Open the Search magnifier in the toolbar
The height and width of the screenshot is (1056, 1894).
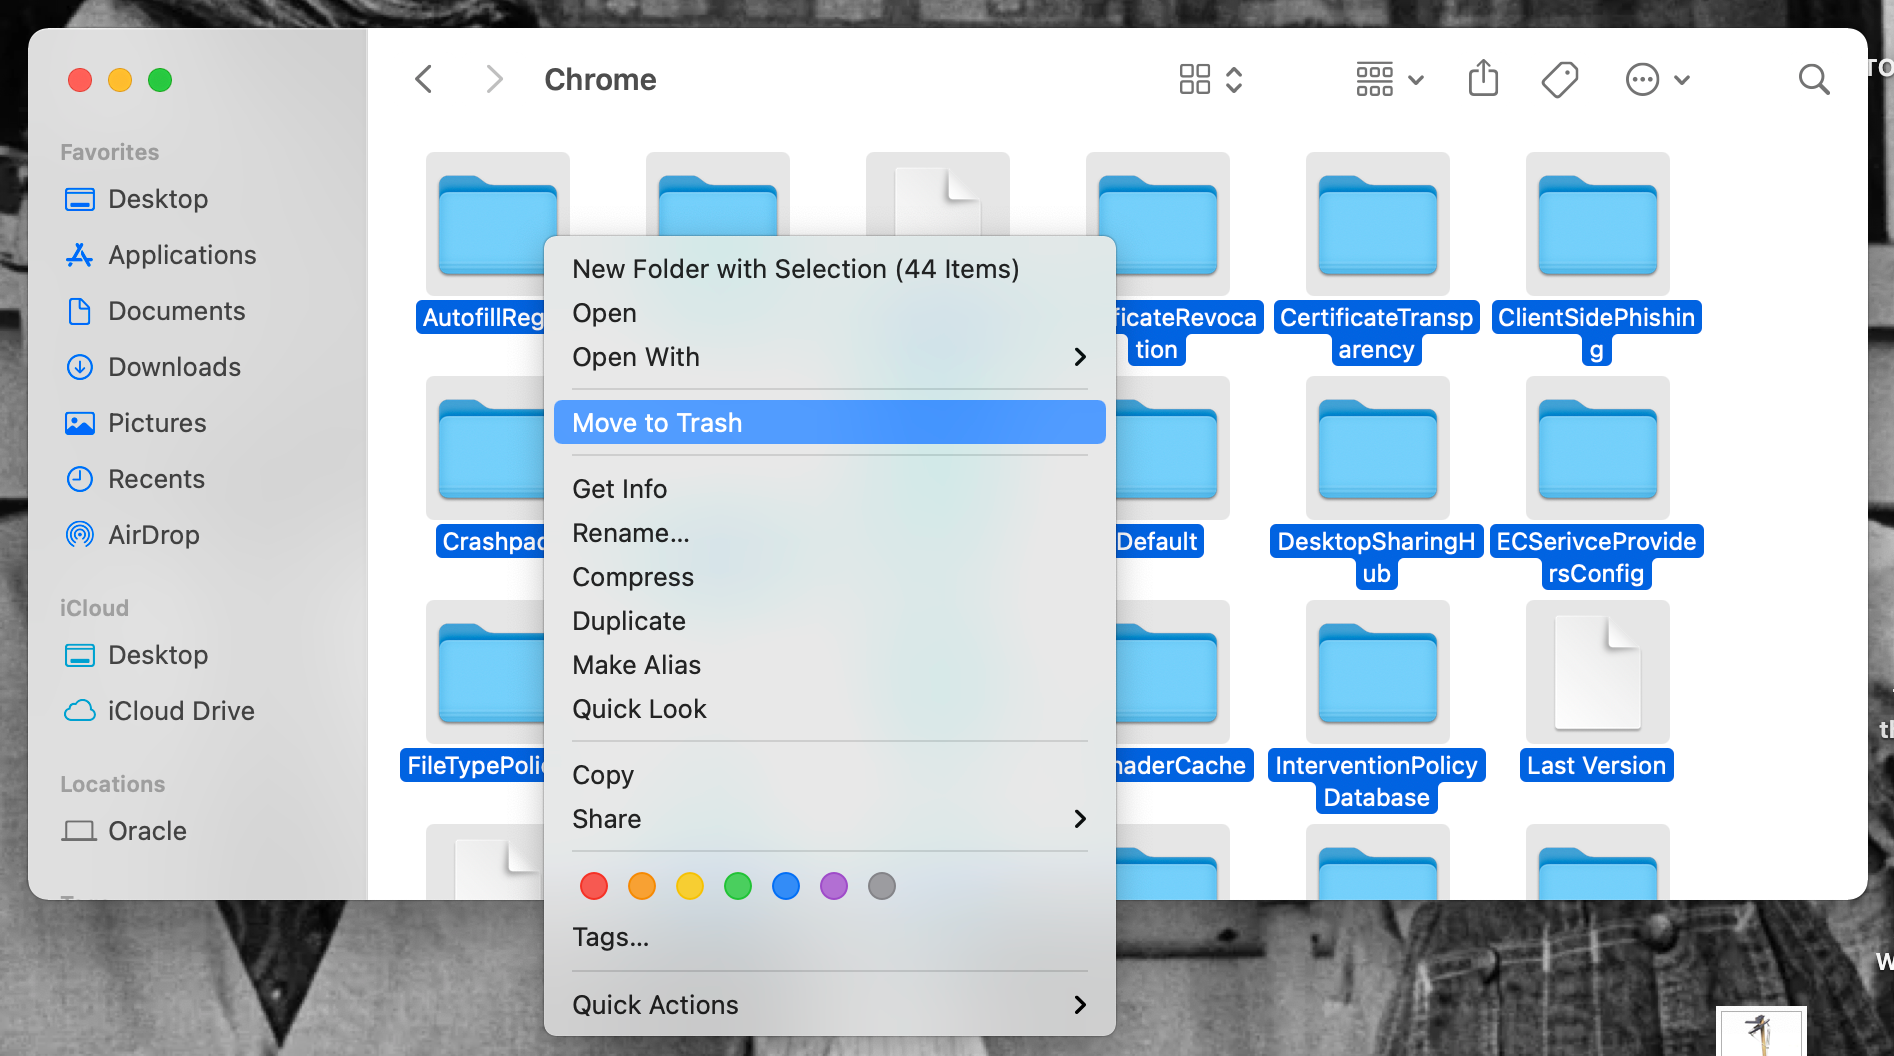[x=1814, y=79]
